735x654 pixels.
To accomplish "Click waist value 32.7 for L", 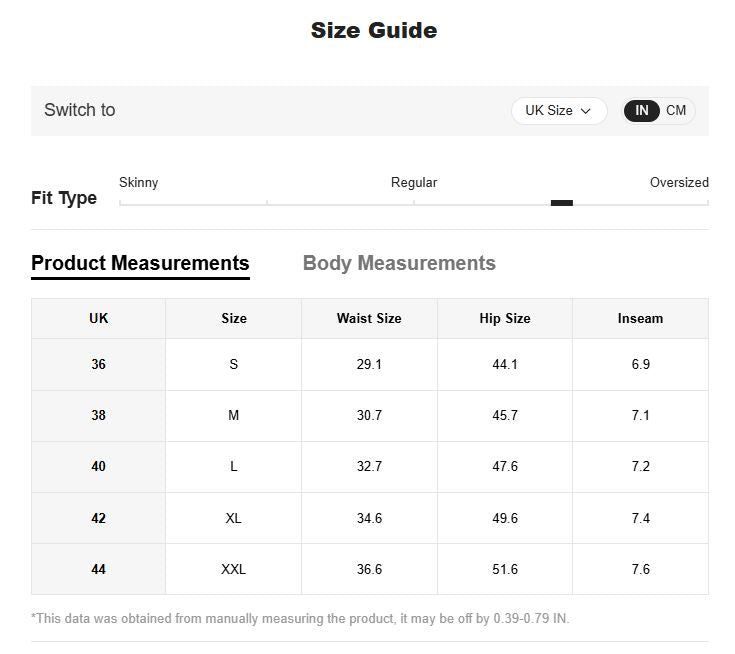I will coord(369,466).
